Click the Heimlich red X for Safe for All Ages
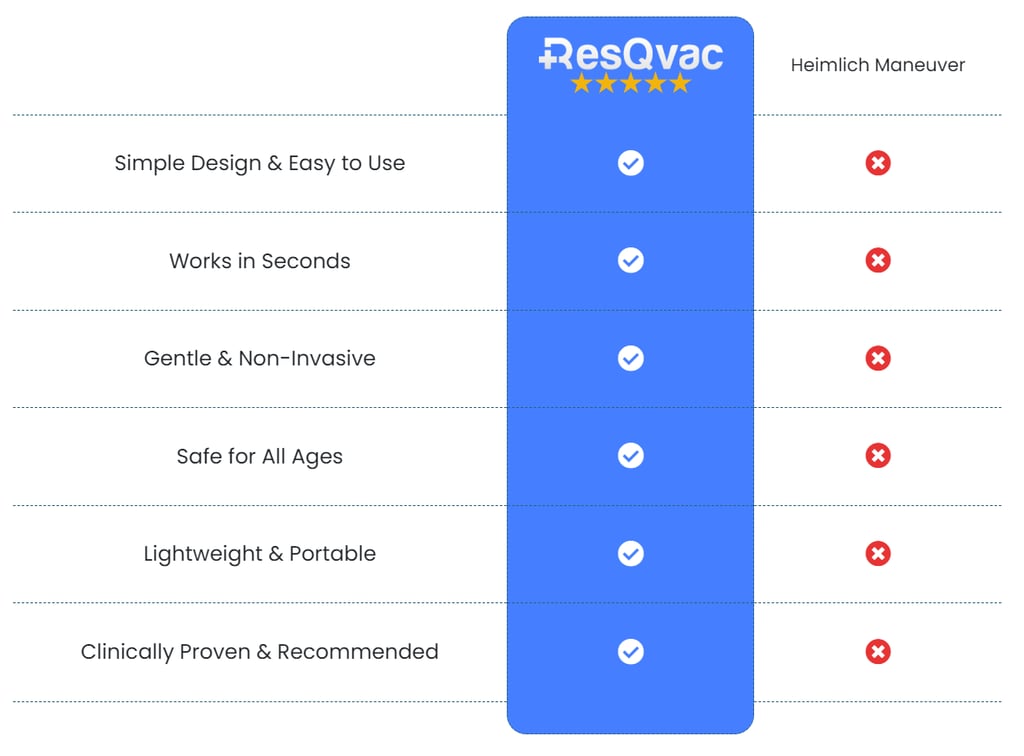 [878, 456]
